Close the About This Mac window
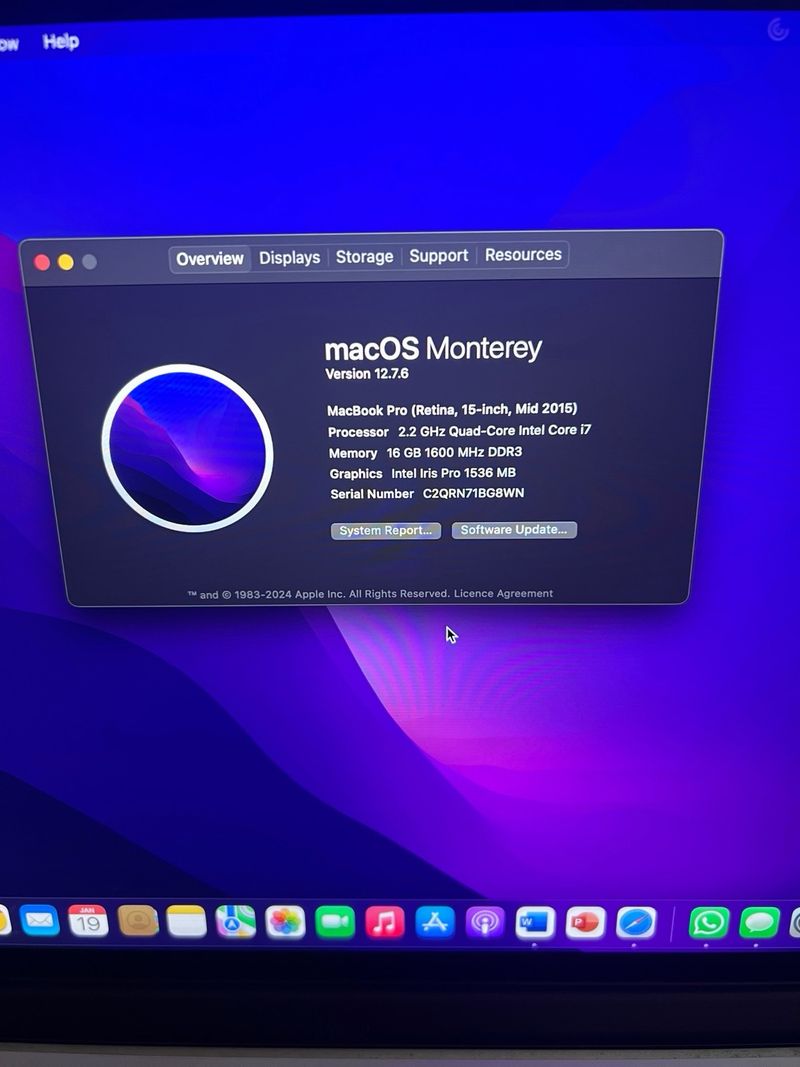 coord(42,262)
